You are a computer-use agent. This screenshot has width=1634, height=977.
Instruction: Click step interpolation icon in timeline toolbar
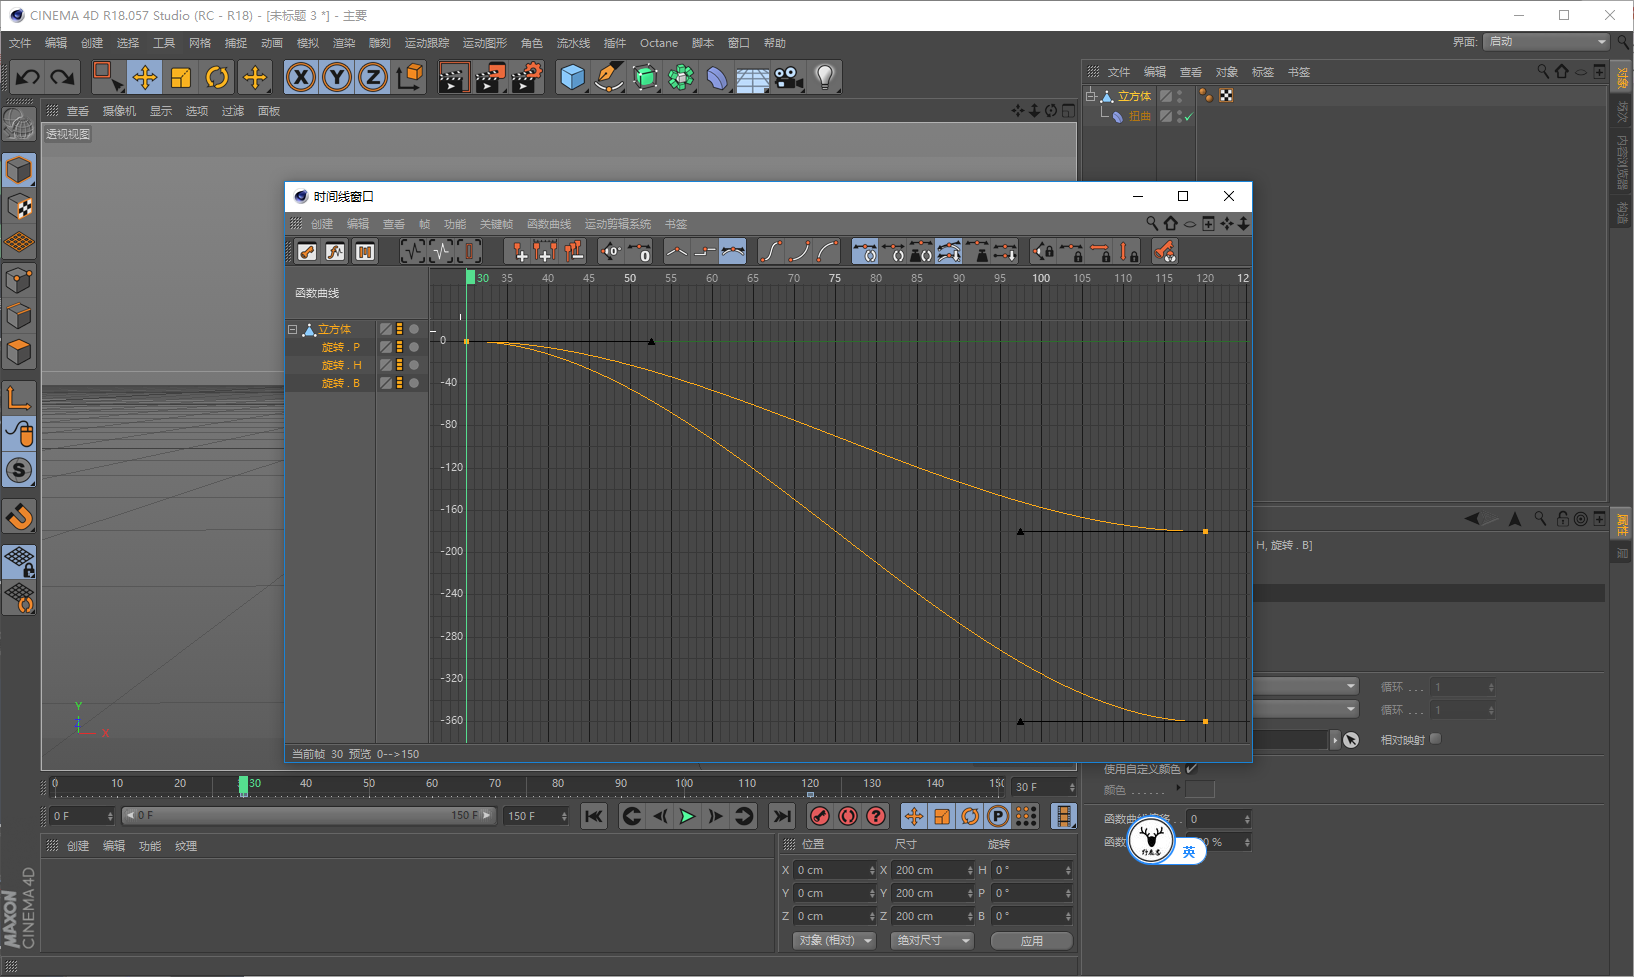point(705,252)
